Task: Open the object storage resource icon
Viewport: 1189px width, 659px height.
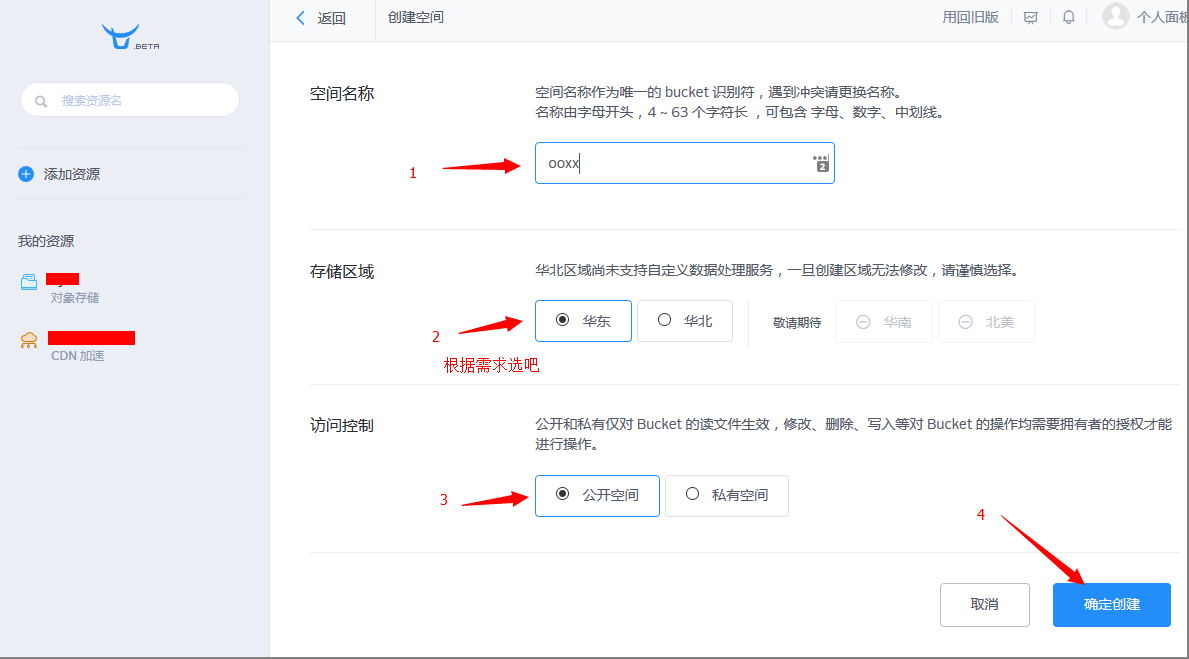Action: 29,283
